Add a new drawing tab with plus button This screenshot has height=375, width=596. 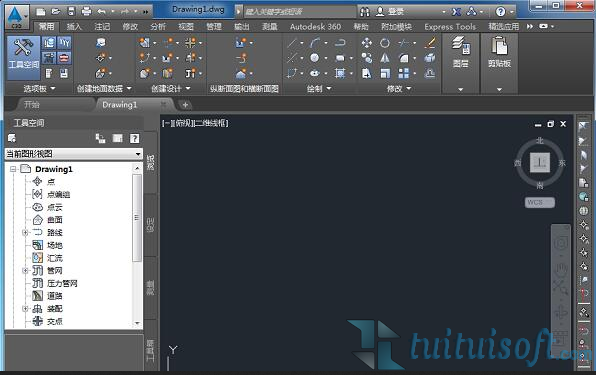tap(185, 105)
